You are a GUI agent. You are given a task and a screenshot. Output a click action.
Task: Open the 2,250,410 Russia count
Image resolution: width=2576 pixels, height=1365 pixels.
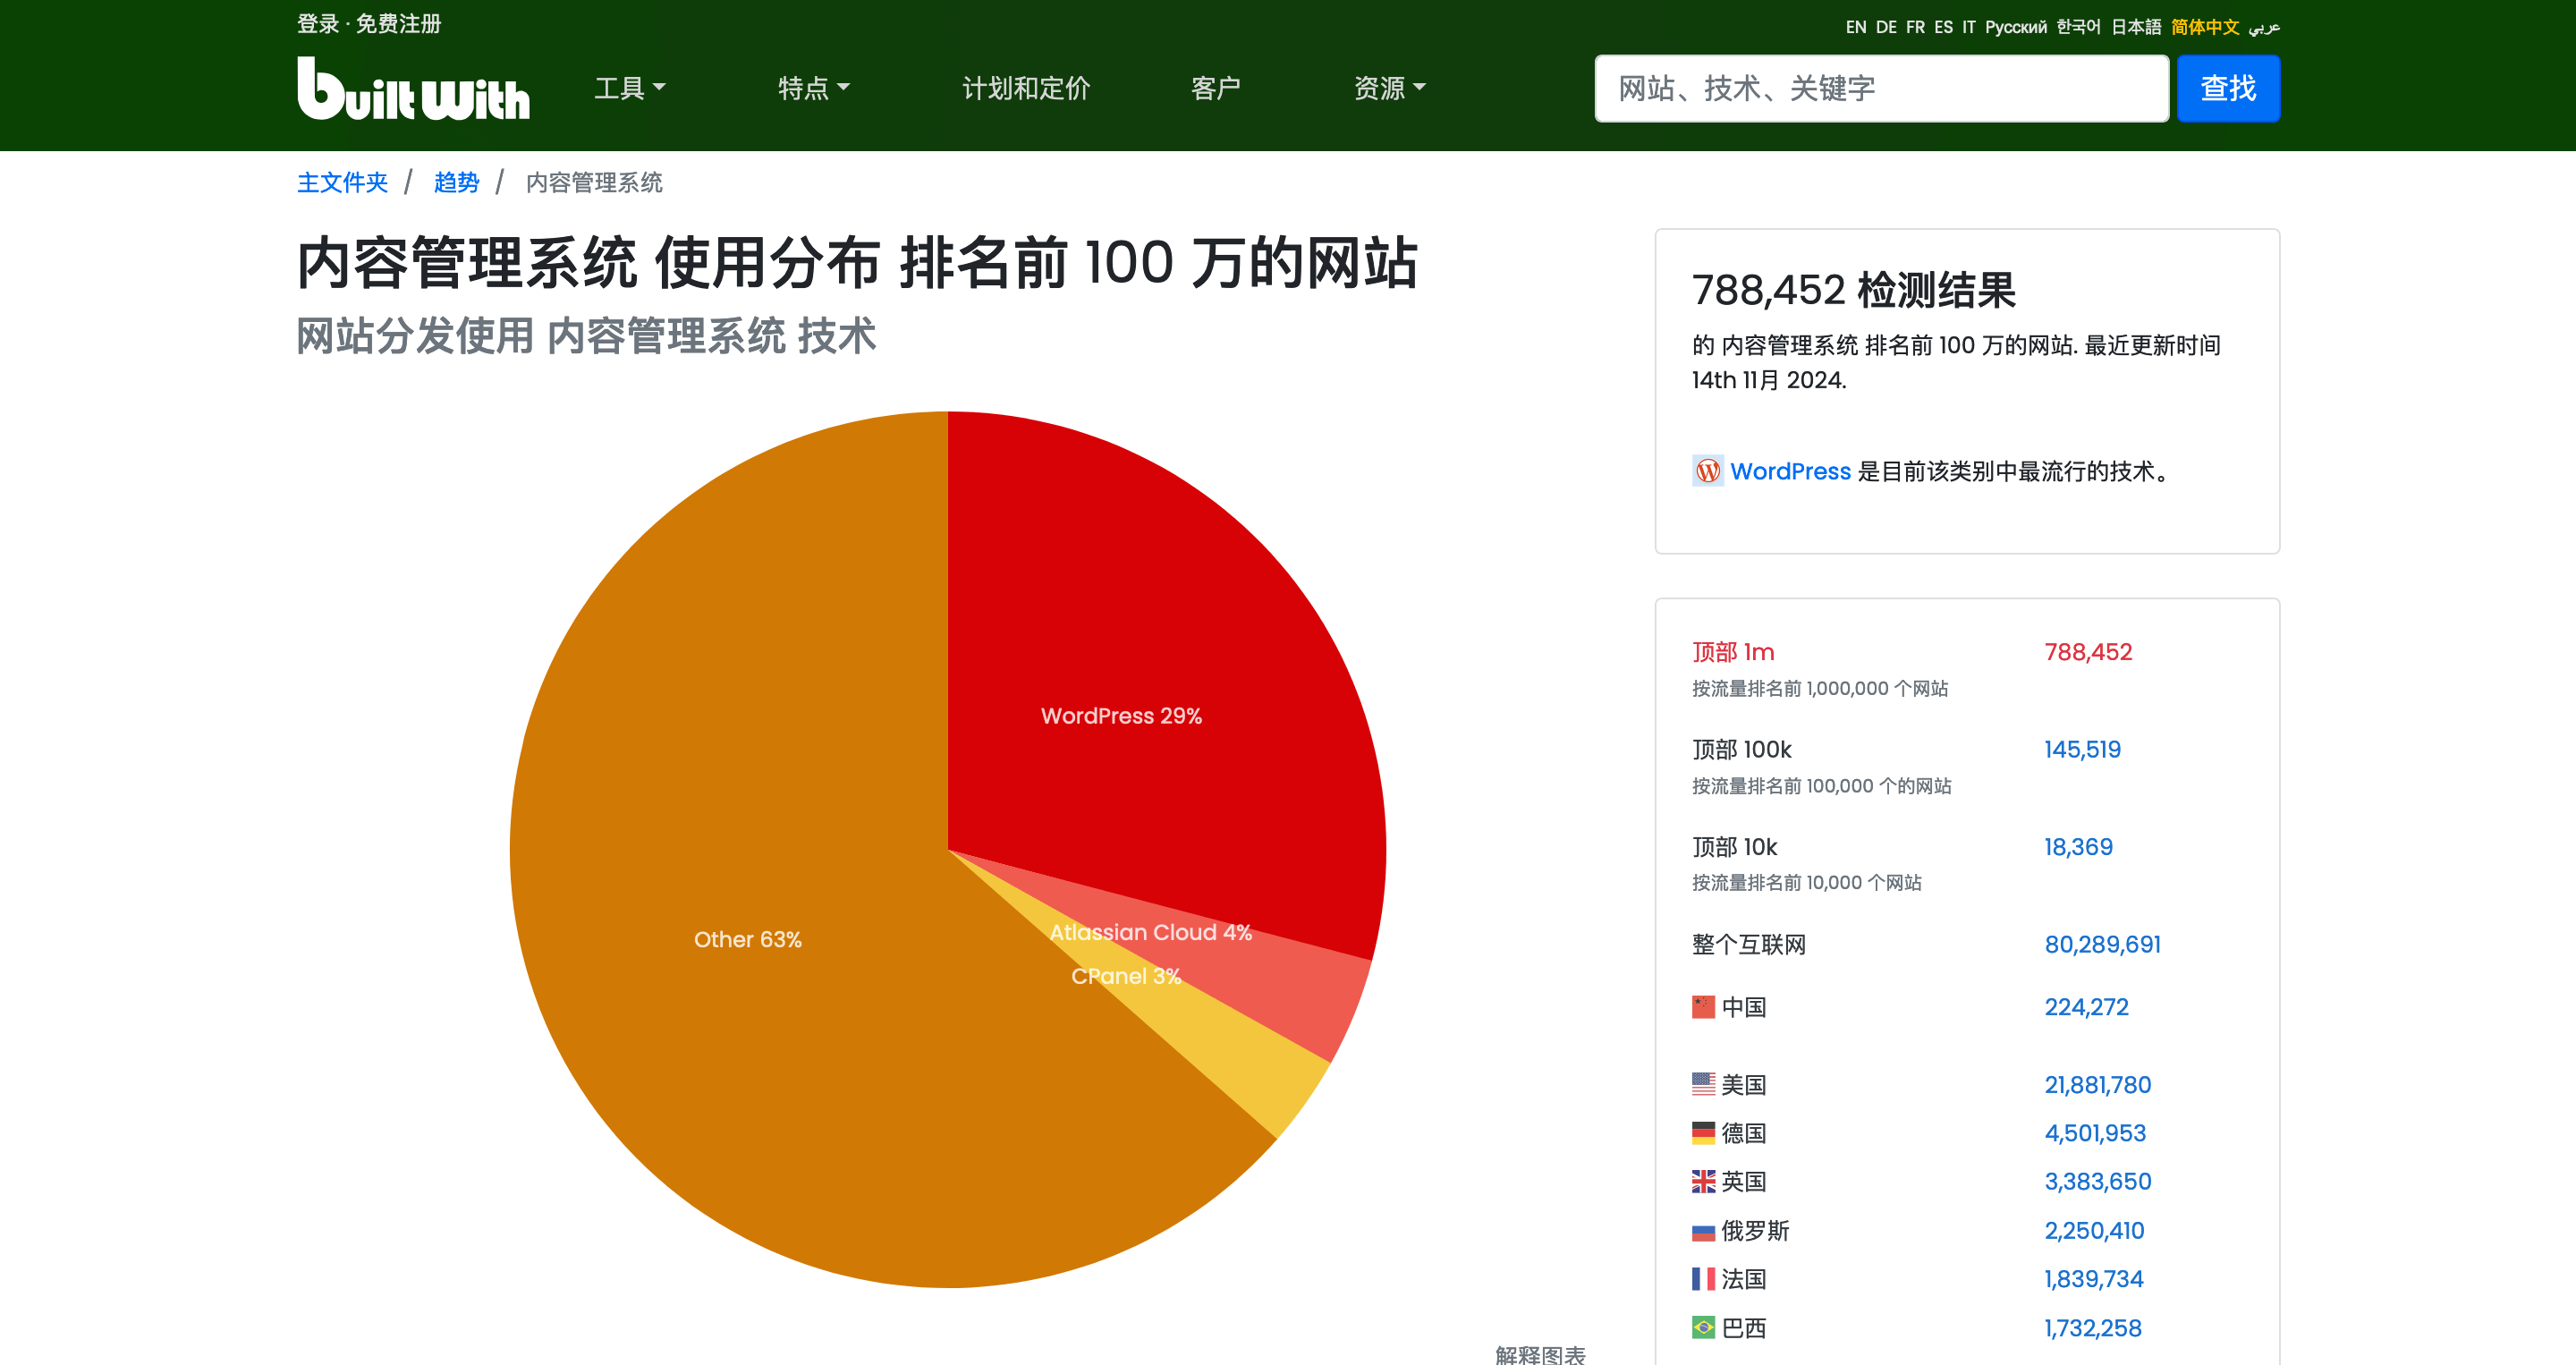click(x=2094, y=1231)
